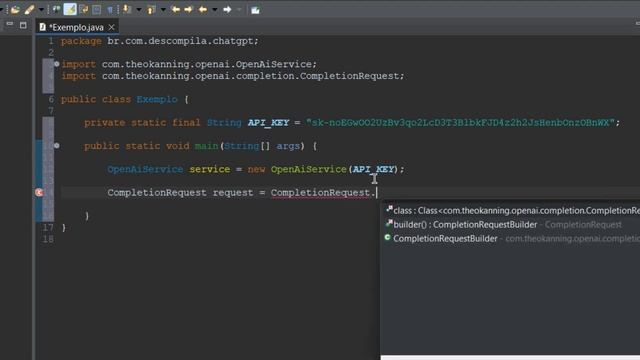Toggle Word Wrap in the editor toolbar

coord(84,9)
